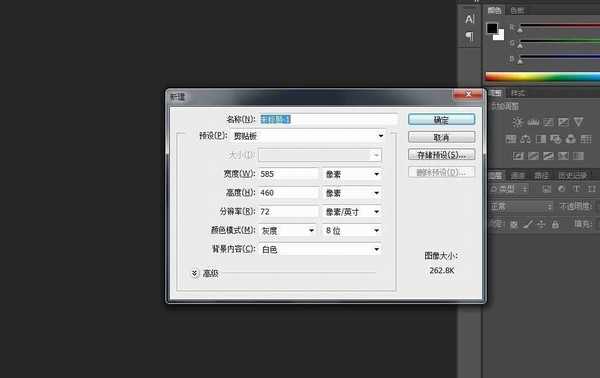Add a Hue/Saturation adjustment icon
Image resolution: width=600 pixels, height=378 pixels.
(510, 139)
